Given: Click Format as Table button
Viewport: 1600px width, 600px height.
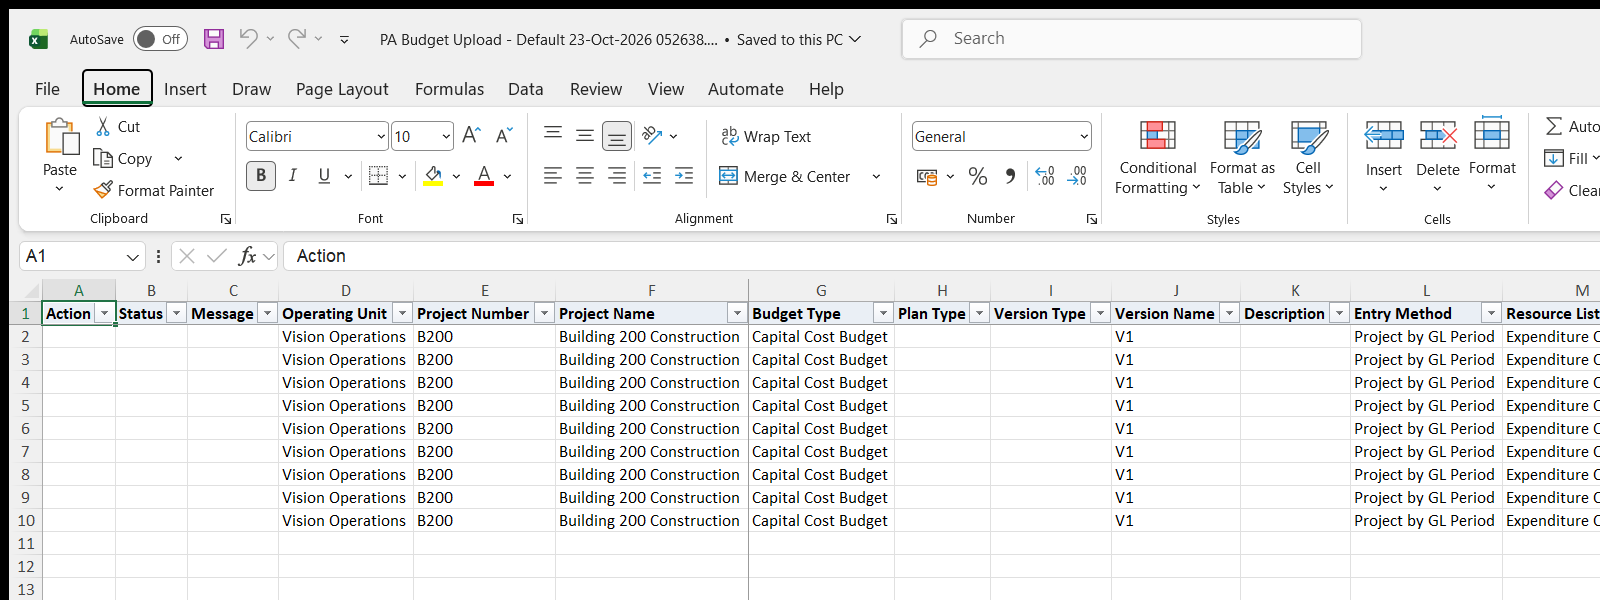Looking at the screenshot, I should [x=1242, y=158].
